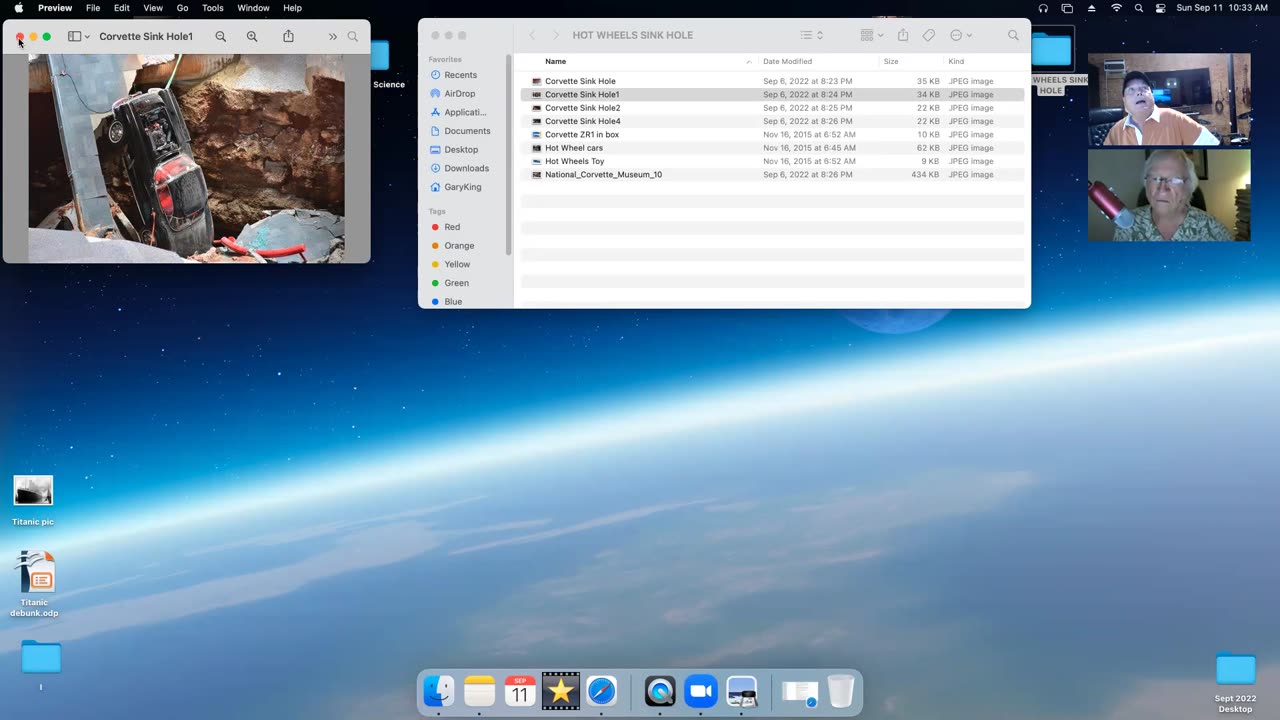Zoom in on the Corvette image

tap(252, 36)
